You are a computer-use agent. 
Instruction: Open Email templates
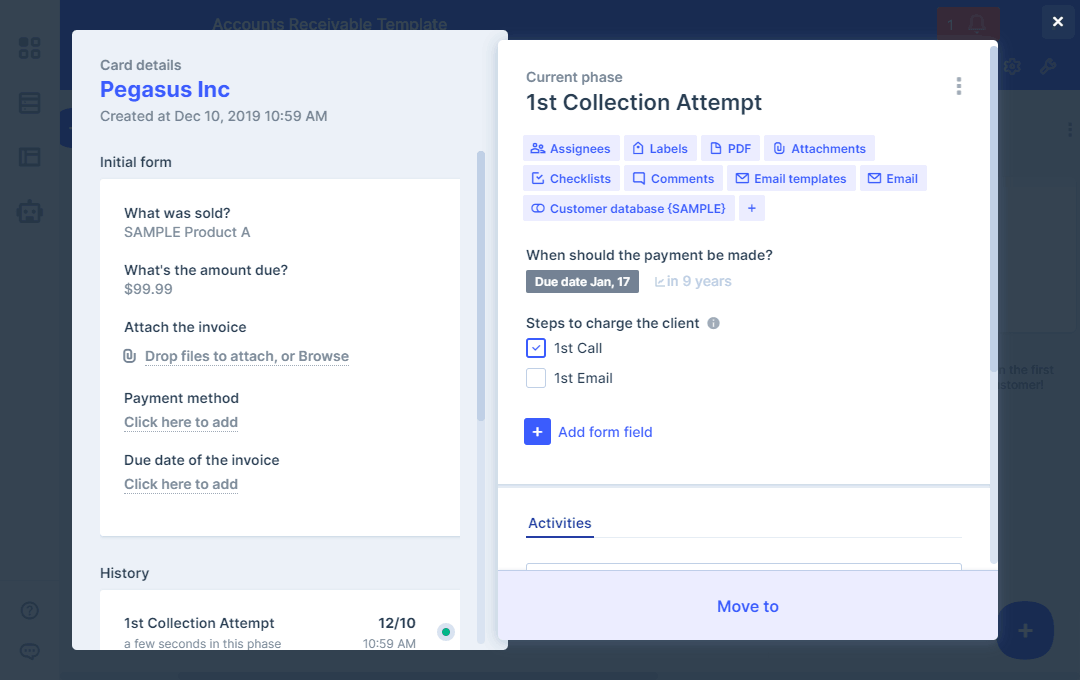coord(790,178)
